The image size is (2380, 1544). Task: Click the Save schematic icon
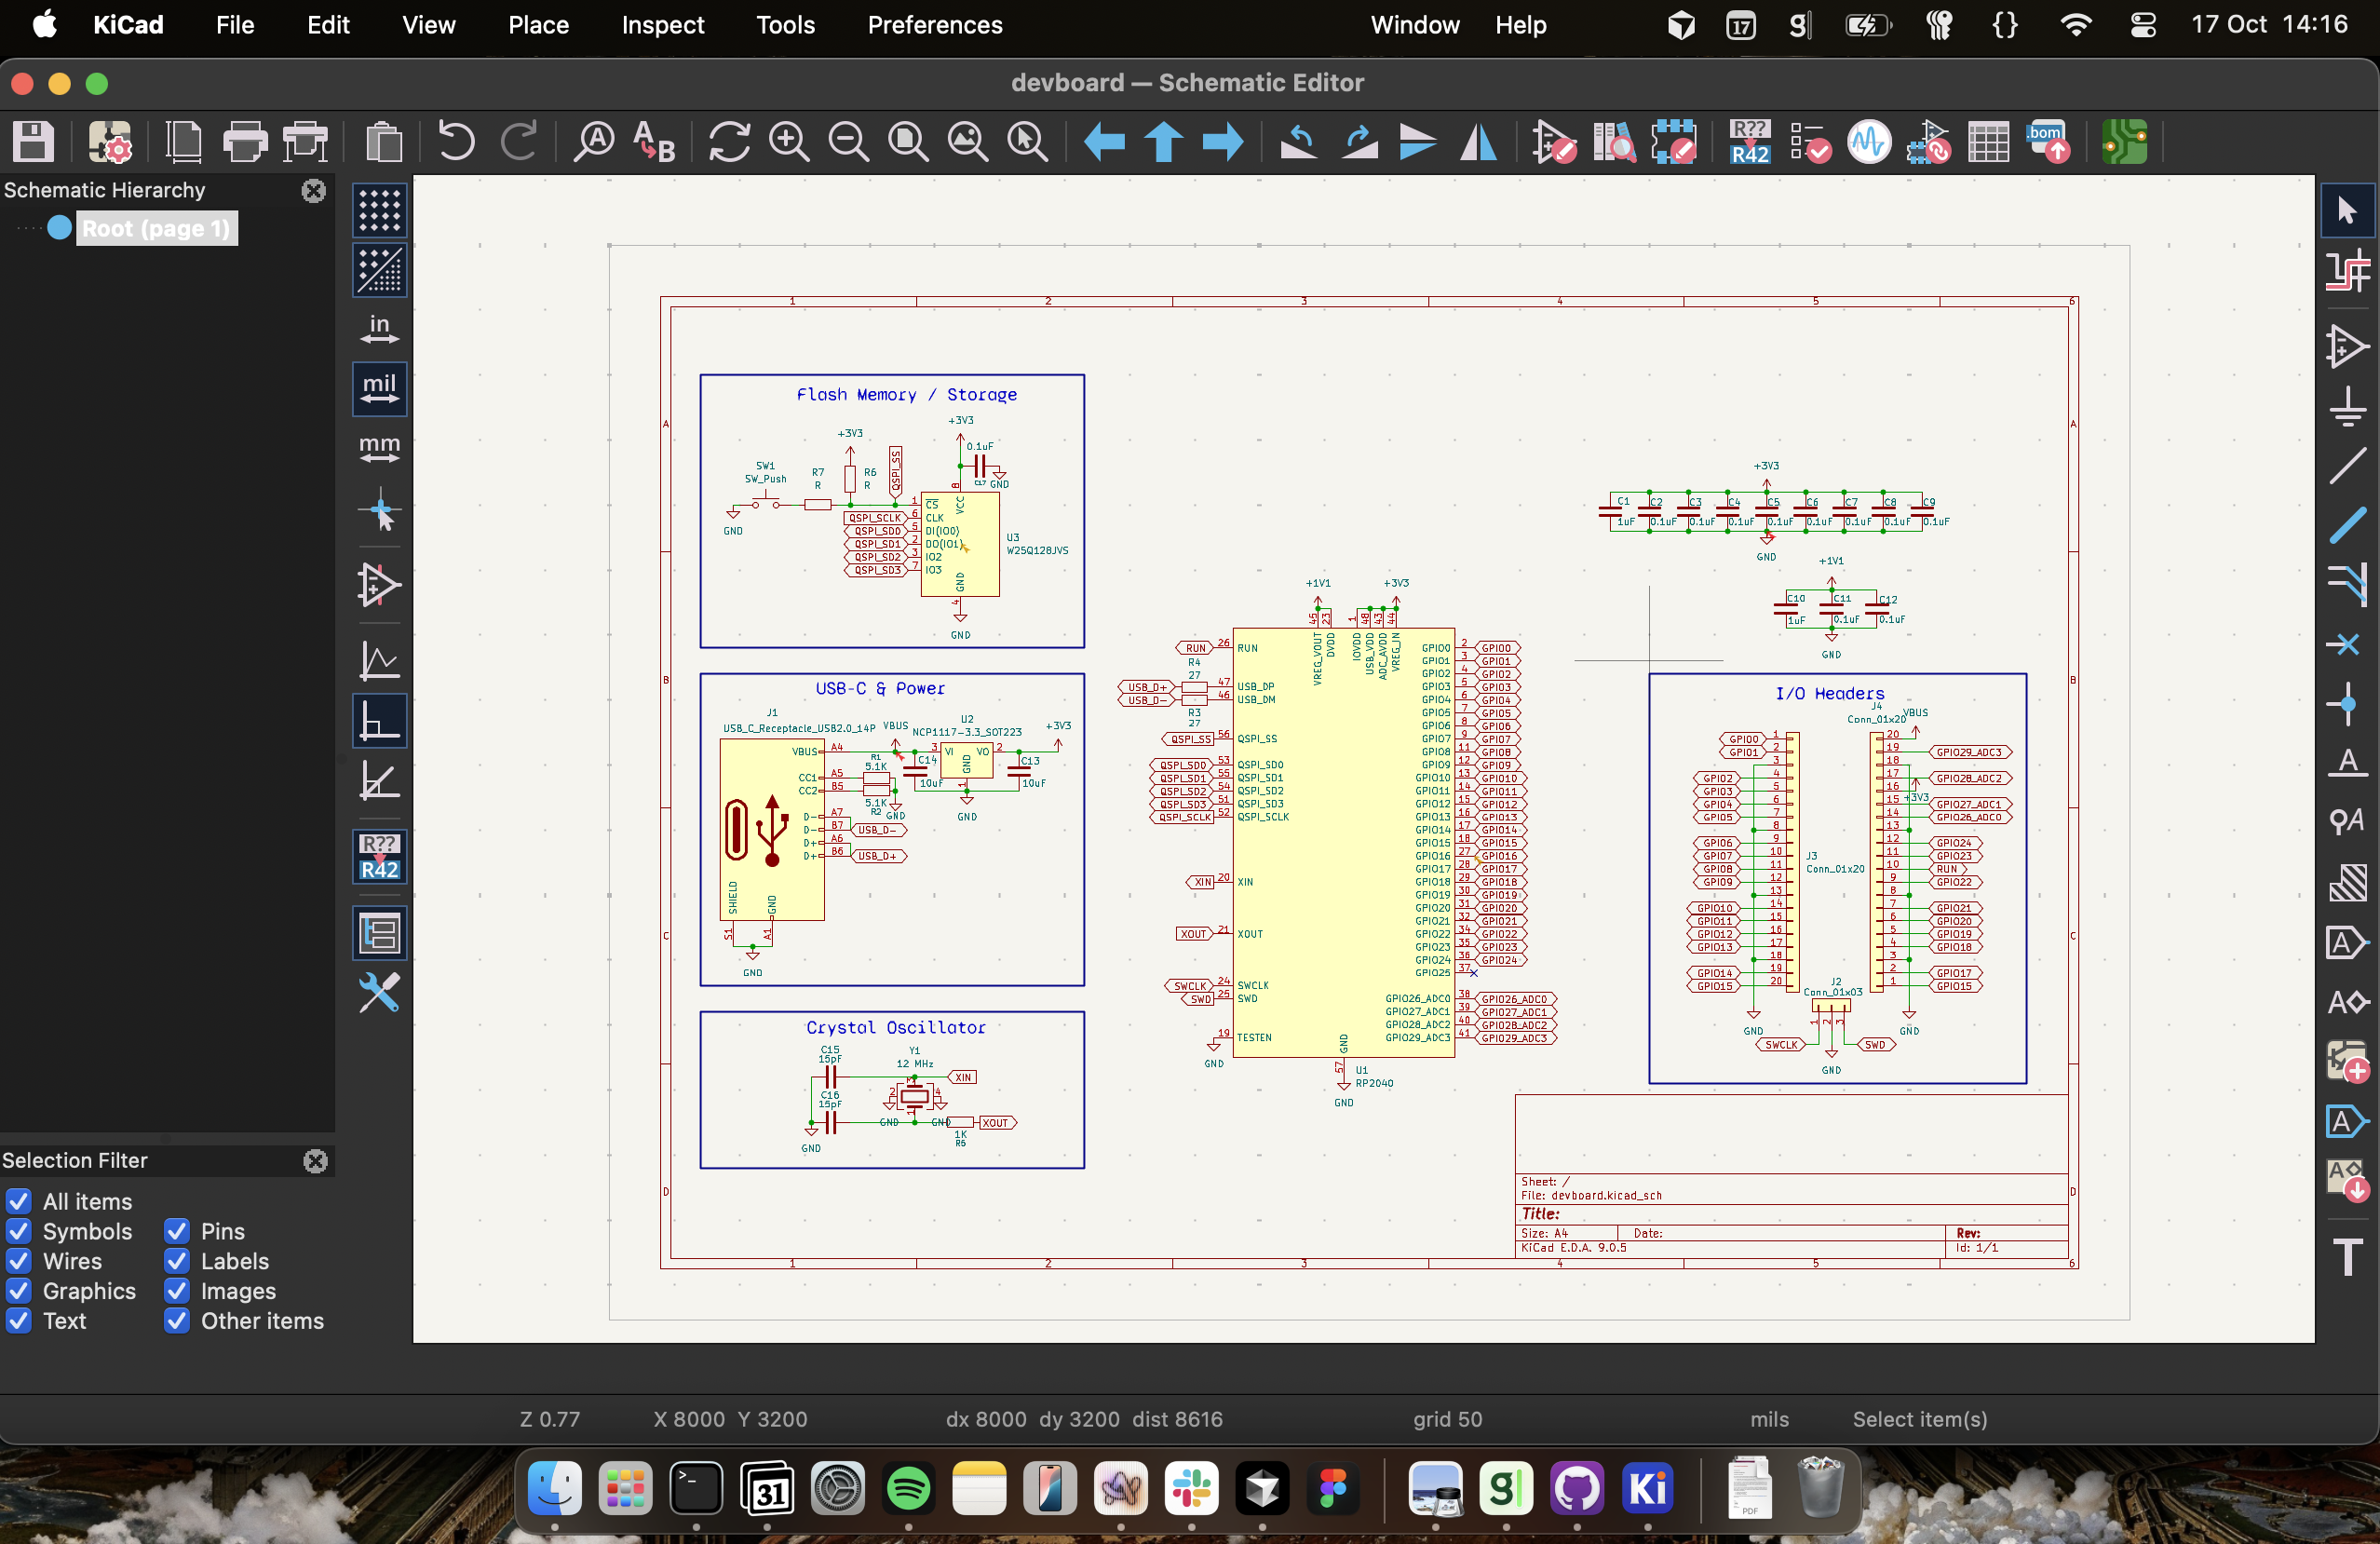click(33, 141)
